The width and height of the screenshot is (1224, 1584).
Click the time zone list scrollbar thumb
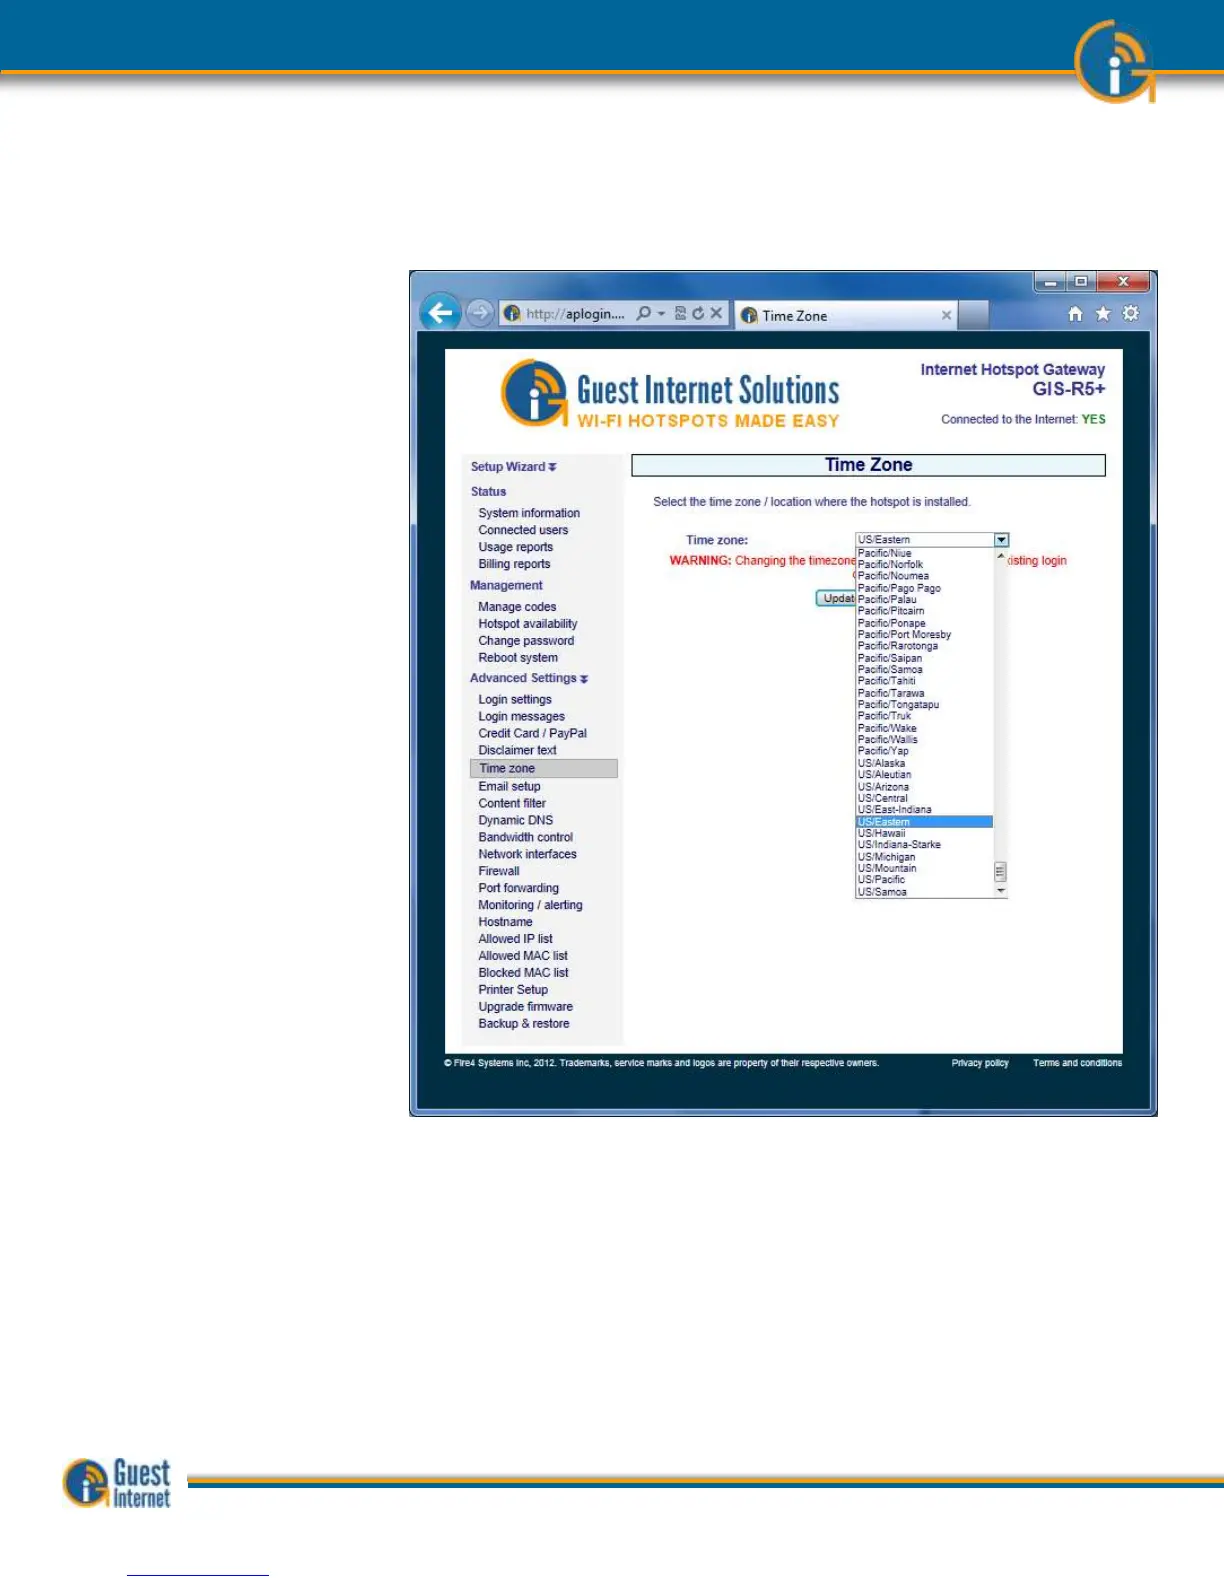(1000, 872)
